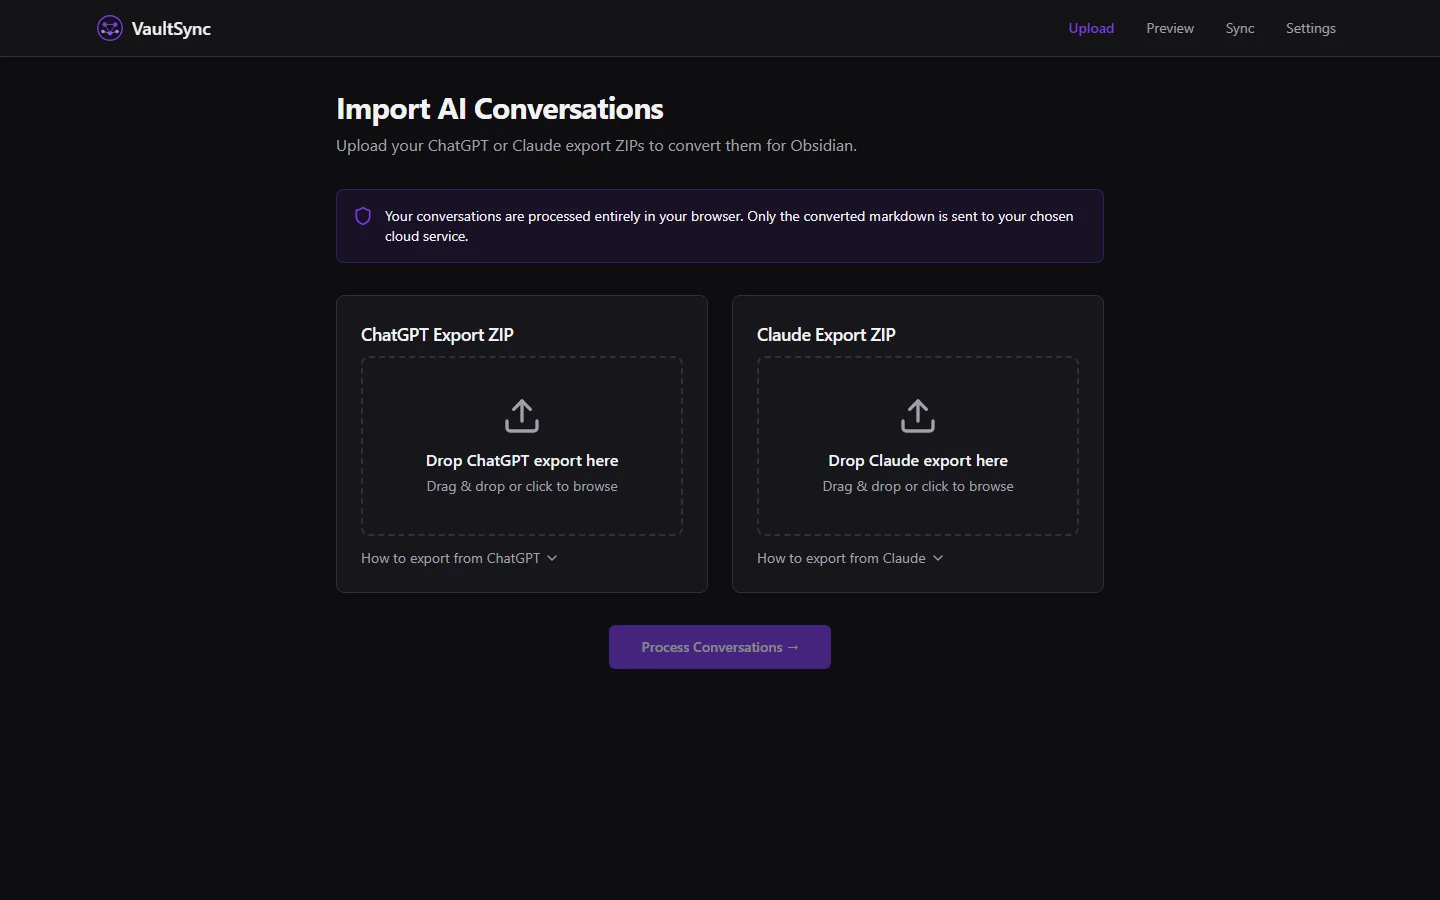Click the Import AI Conversations heading

coord(500,109)
